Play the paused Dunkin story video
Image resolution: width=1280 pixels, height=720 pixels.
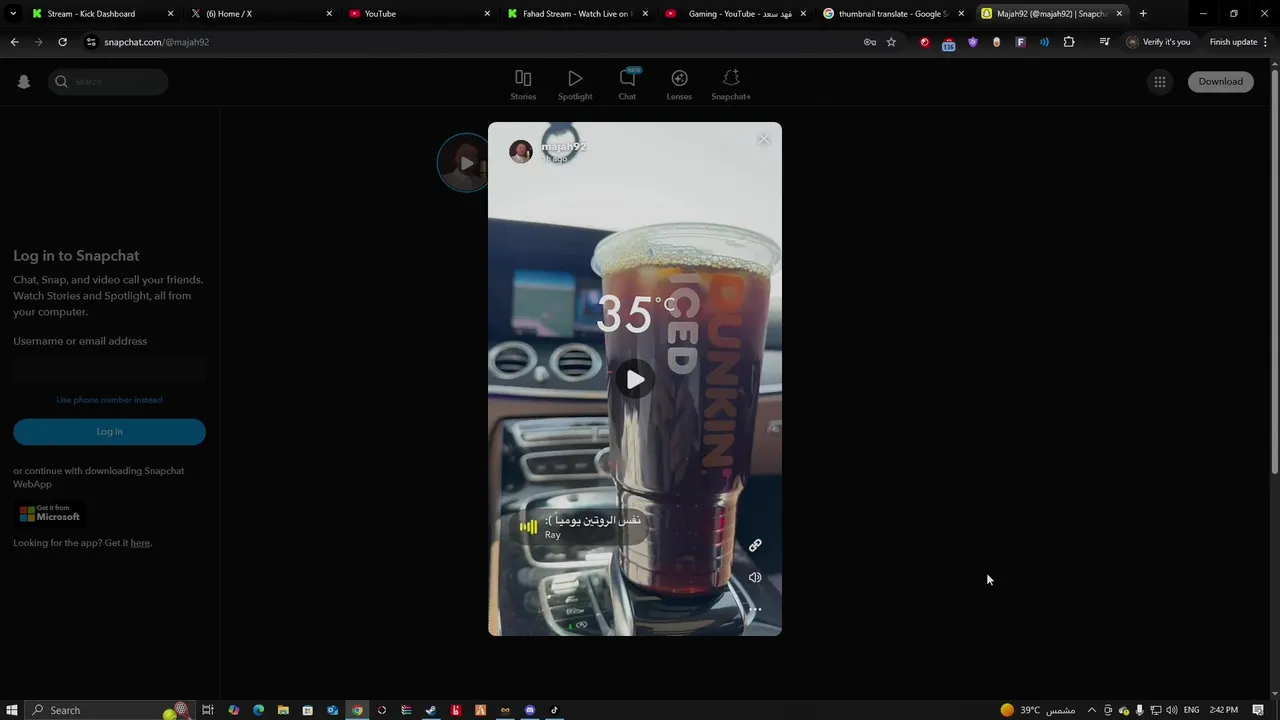click(635, 380)
